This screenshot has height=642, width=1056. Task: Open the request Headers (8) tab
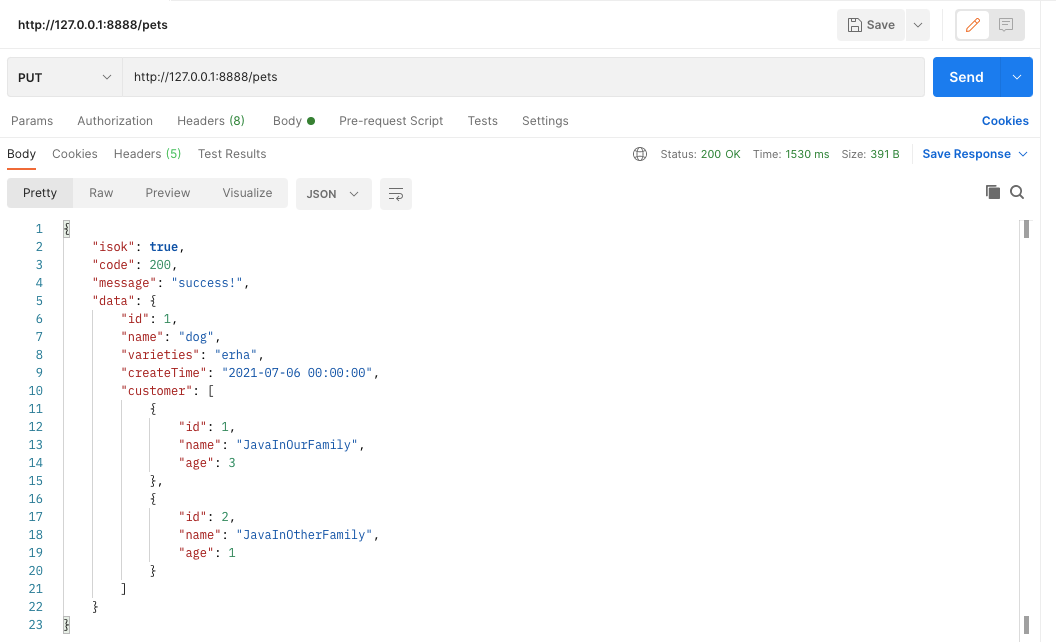click(x=210, y=121)
